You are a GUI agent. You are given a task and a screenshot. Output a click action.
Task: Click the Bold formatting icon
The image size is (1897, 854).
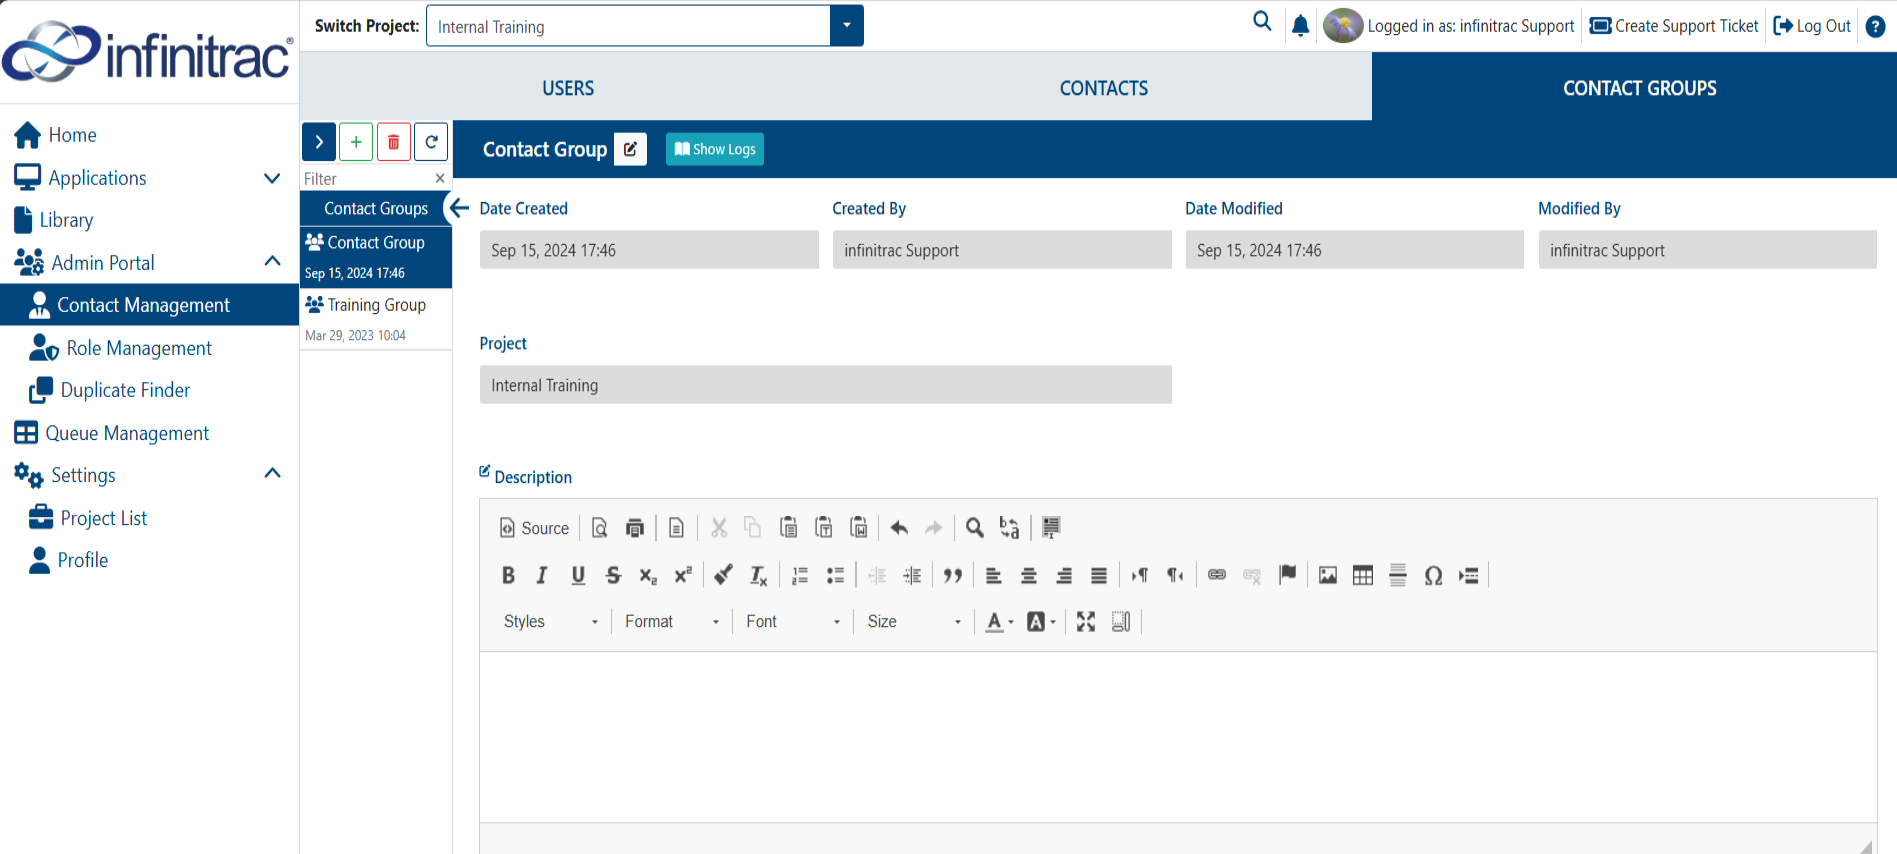click(508, 575)
